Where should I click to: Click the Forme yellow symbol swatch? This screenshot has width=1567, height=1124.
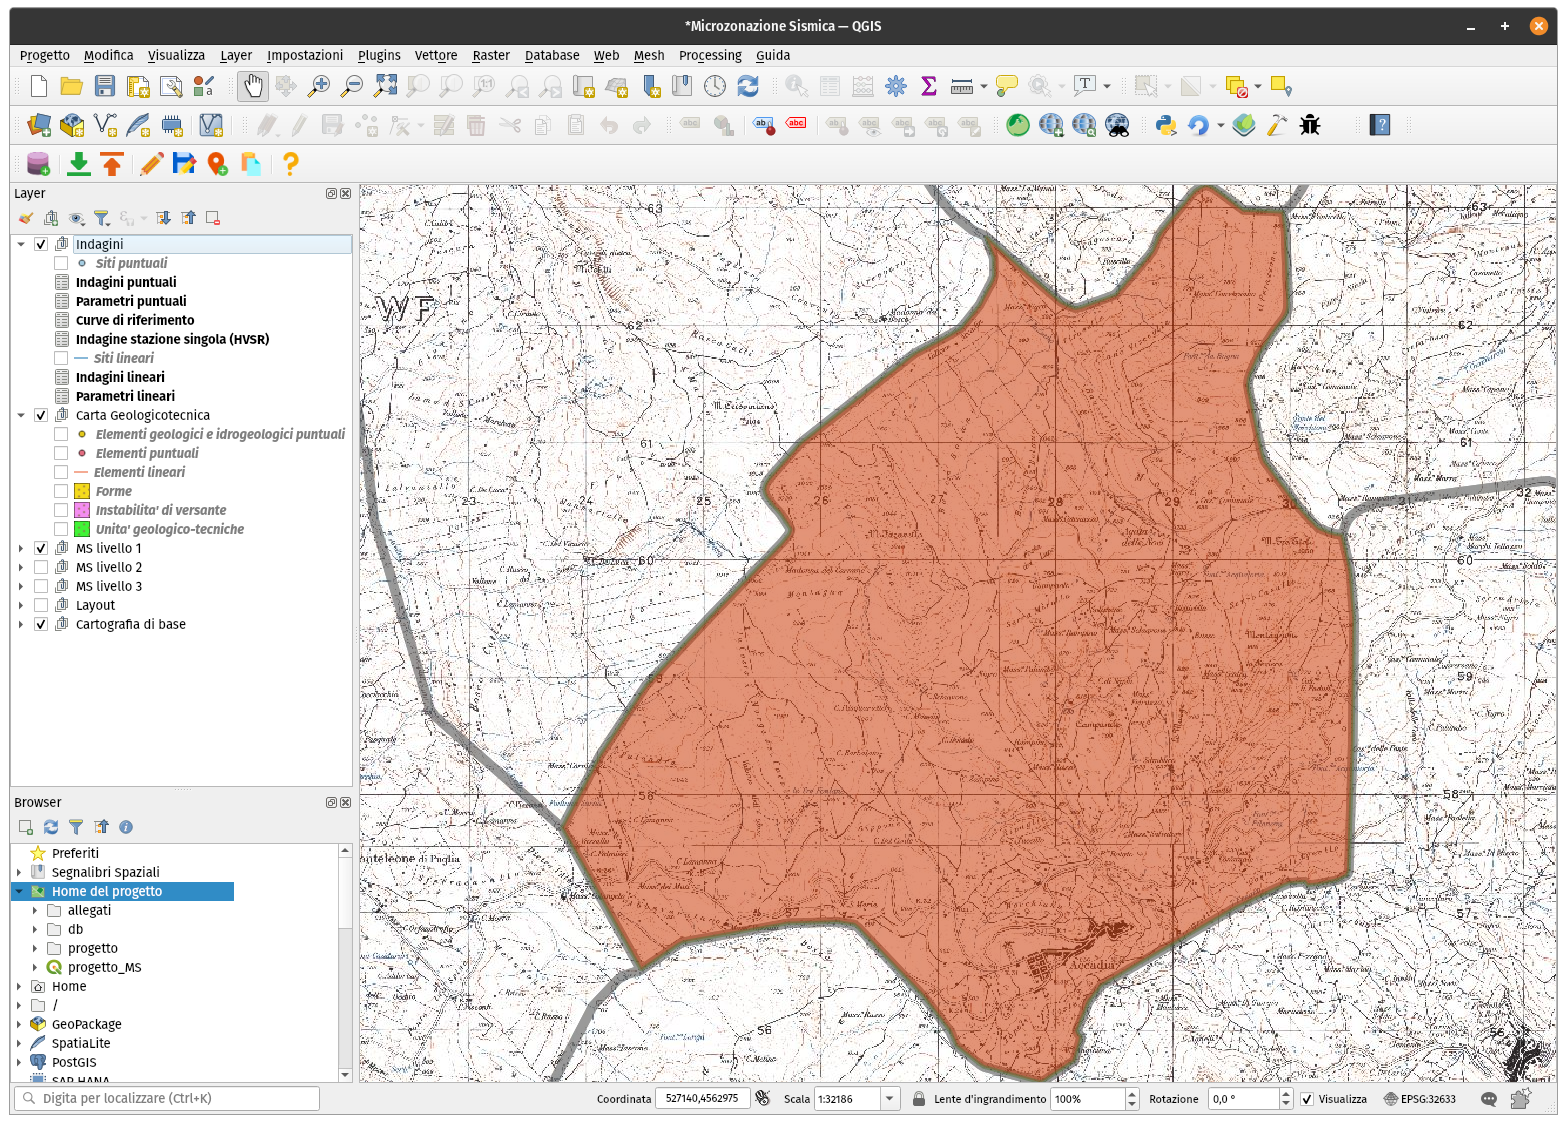tap(82, 491)
